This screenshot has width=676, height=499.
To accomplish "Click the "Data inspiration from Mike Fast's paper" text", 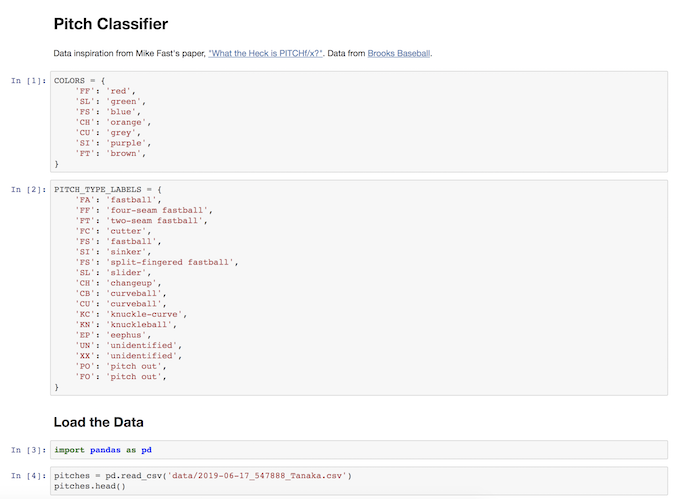I will pyautogui.click(x=130, y=53).
